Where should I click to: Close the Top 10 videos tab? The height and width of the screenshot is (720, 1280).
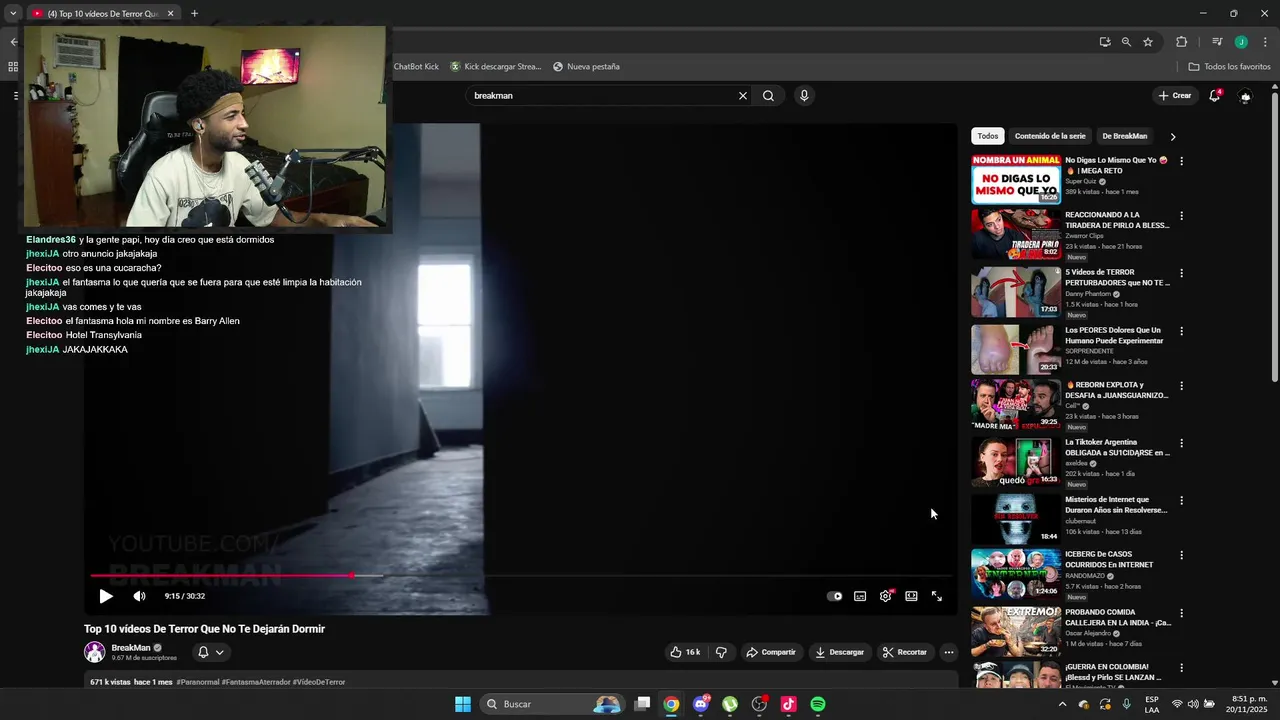171,13
